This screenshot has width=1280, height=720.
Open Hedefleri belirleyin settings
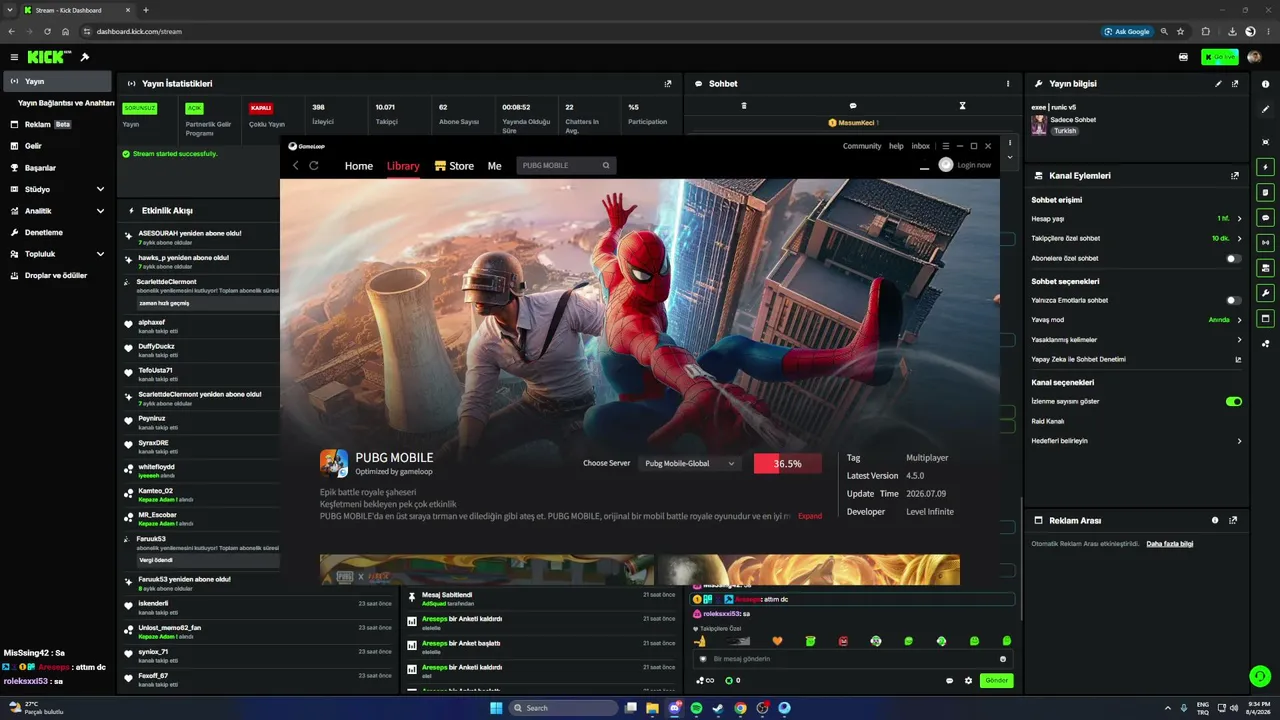point(1136,441)
